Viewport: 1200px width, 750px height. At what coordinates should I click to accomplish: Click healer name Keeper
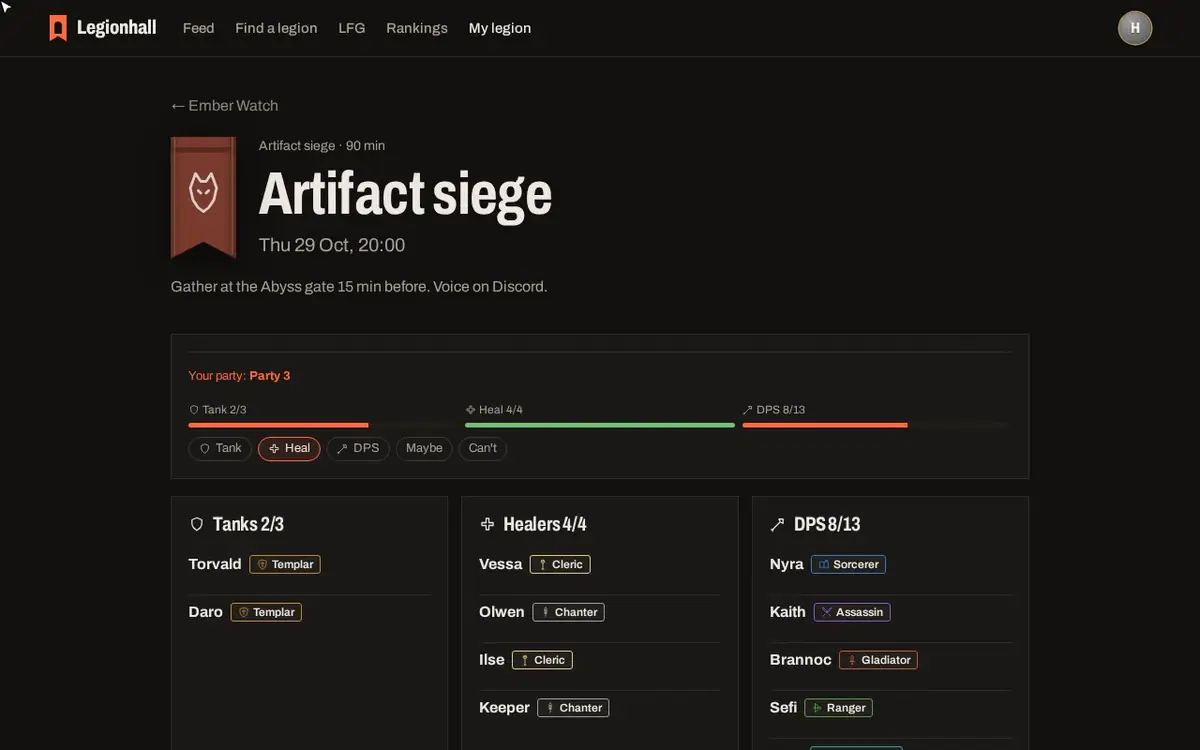pyautogui.click(x=505, y=708)
